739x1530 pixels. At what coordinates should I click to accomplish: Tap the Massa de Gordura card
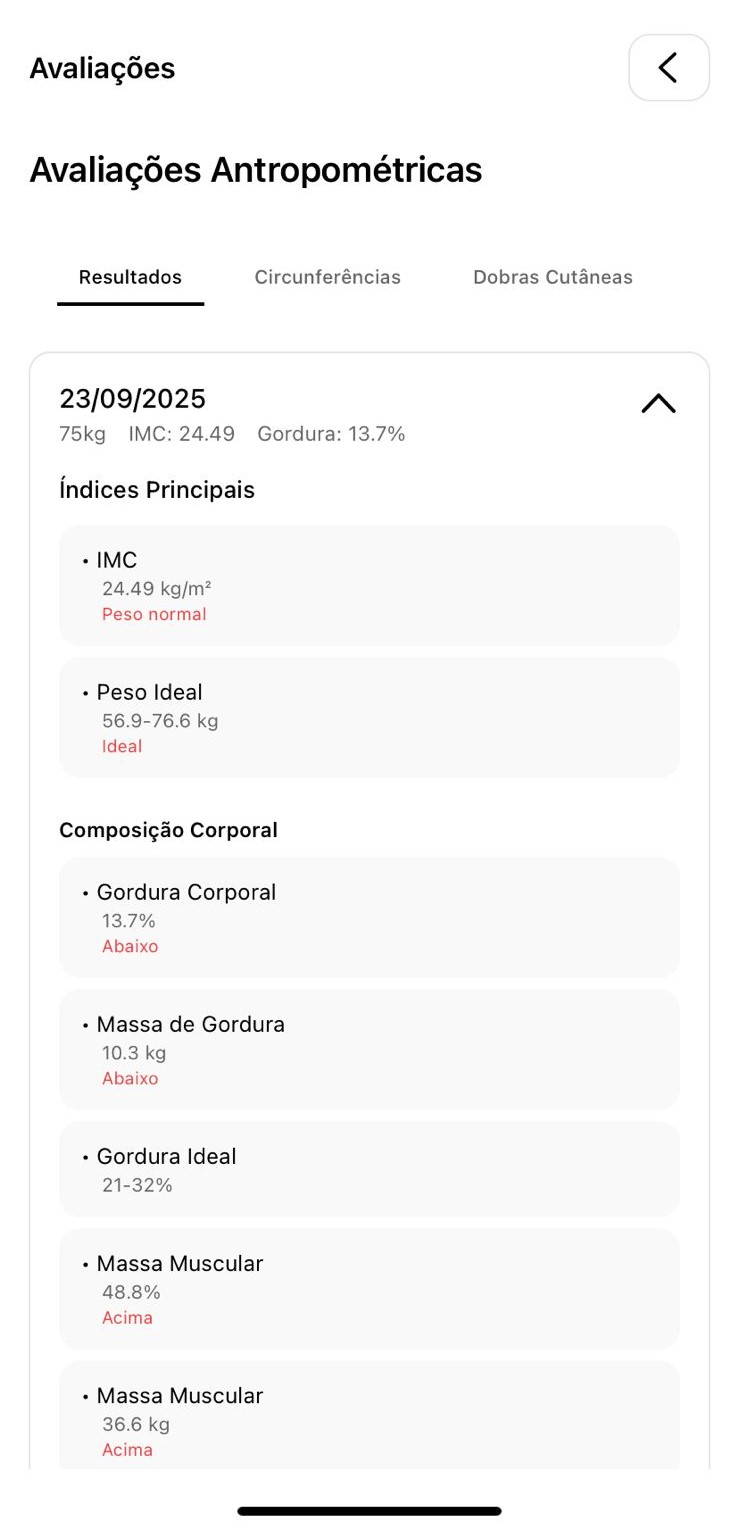(369, 1049)
